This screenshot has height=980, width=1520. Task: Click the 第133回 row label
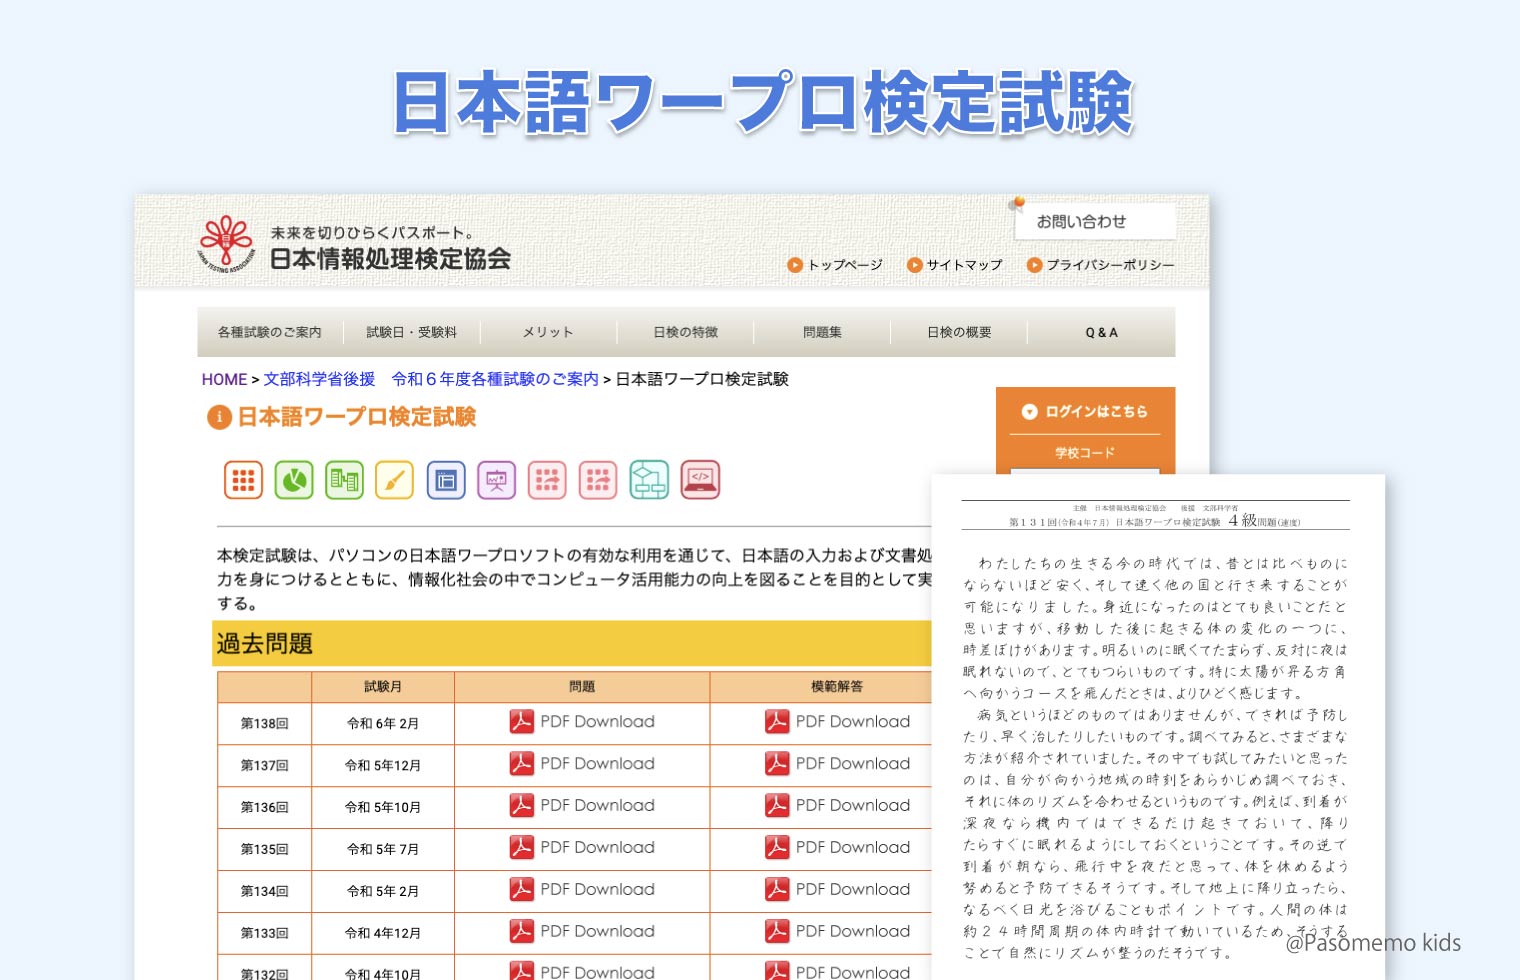(264, 933)
